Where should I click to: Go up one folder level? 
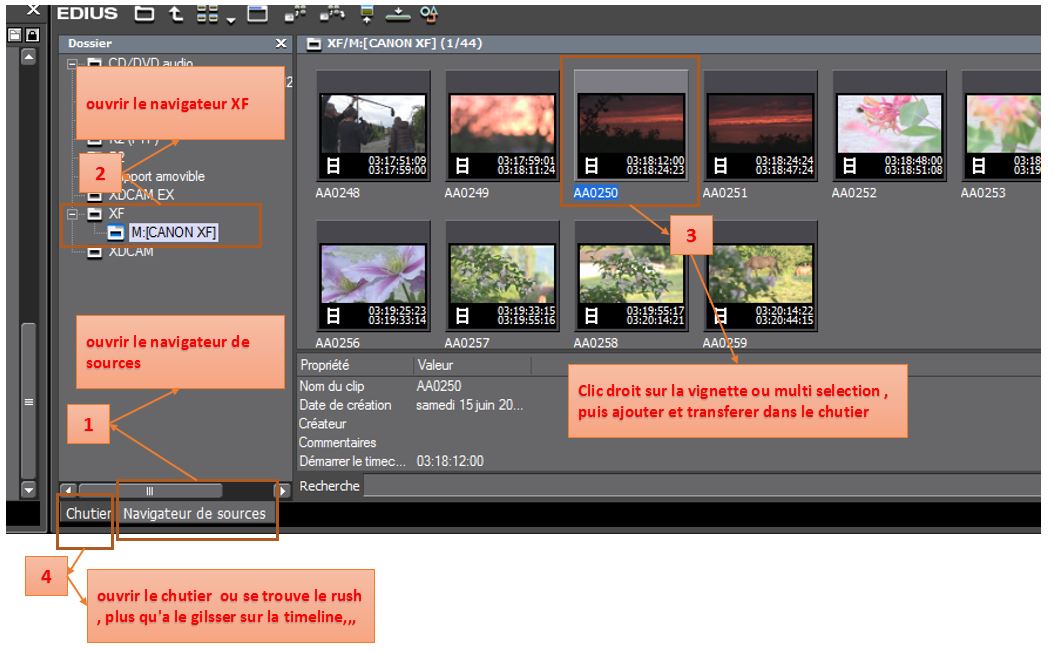(176, 13)
